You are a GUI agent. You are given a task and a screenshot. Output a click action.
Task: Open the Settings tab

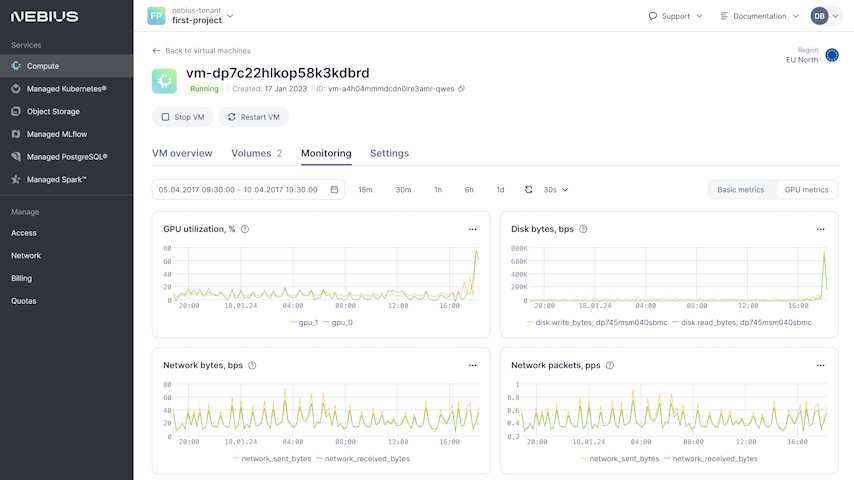click(x=389, y=153)
